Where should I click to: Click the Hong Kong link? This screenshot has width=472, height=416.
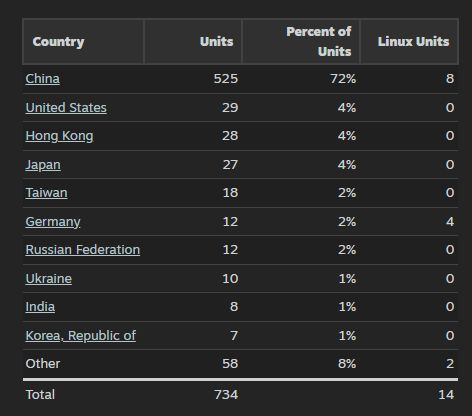(59, 136)
